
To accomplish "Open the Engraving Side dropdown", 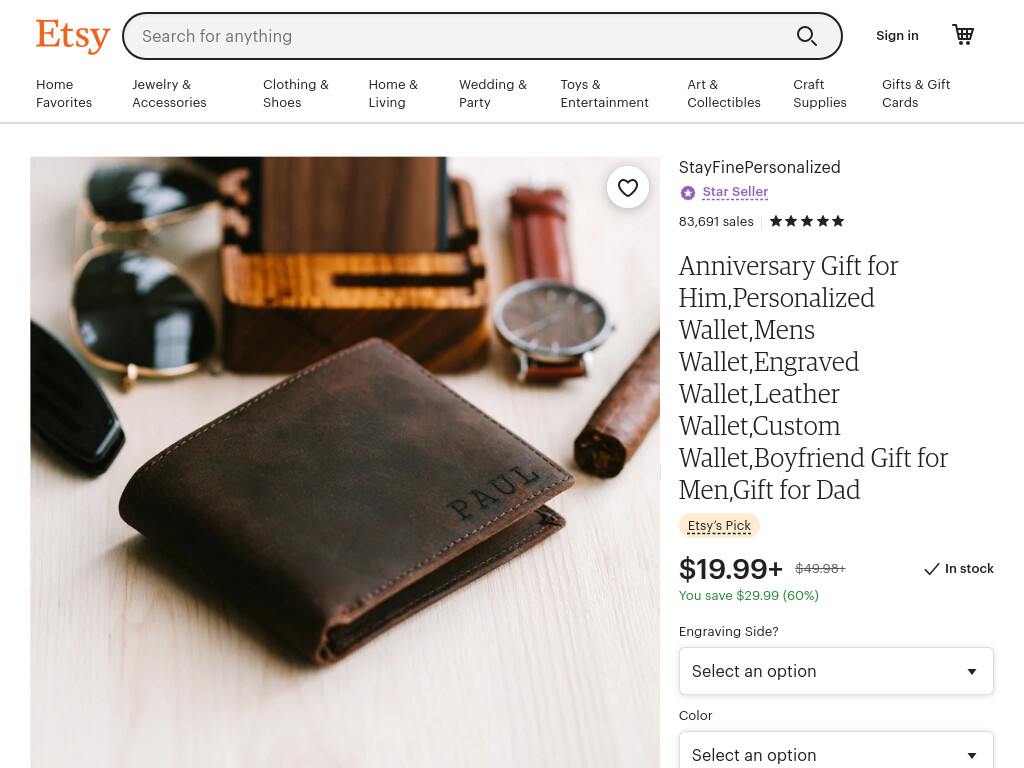I will click(836, 671).
